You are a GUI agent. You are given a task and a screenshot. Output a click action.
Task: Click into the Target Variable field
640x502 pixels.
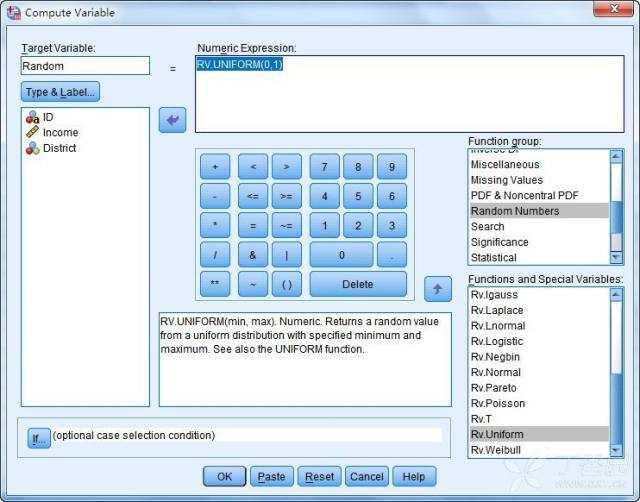(x=85, y=66)
